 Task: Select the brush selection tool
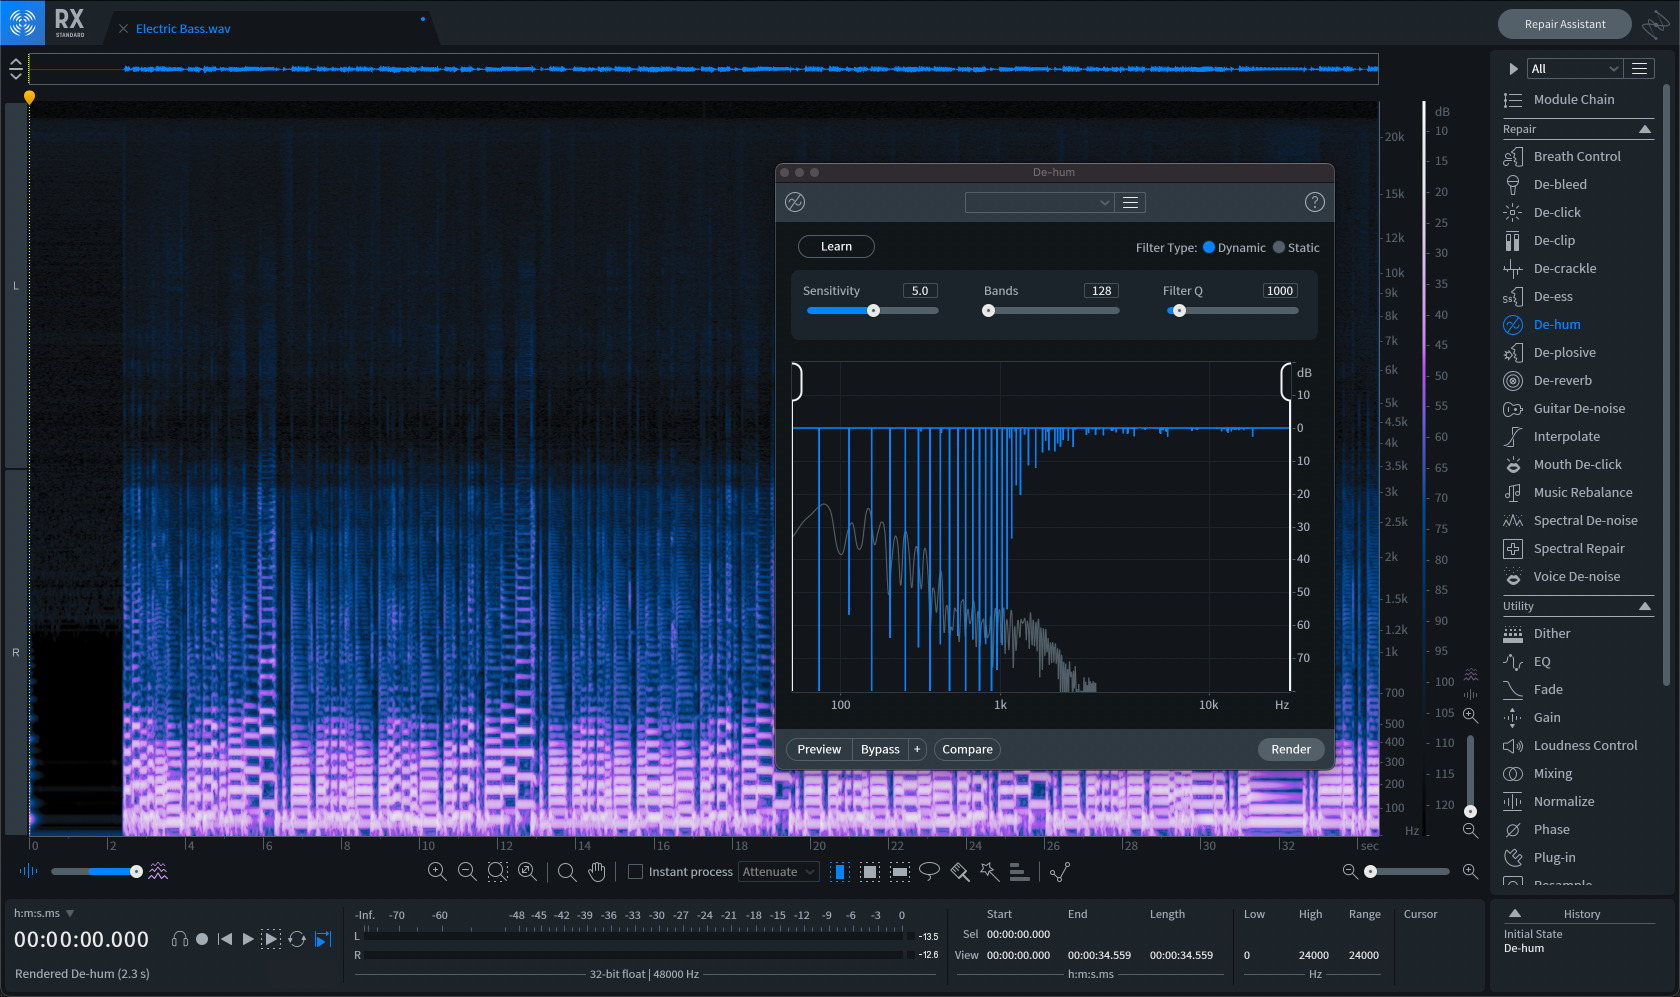[960, 871]
